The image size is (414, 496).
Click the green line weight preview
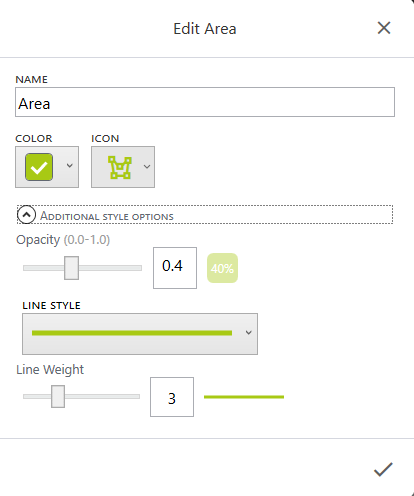pyautogui.click(x=244, y=397)
